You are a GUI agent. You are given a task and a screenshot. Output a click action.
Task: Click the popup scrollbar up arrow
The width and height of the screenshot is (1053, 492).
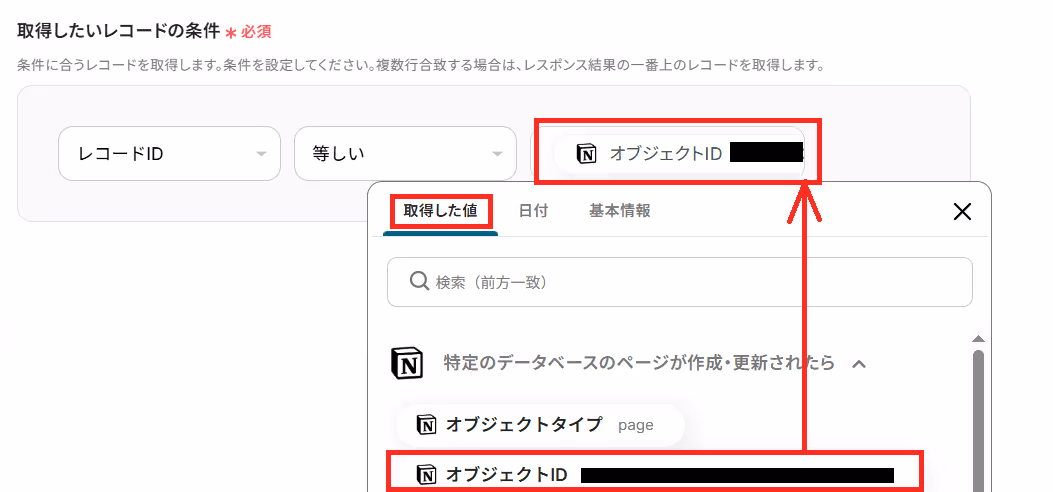coord(978,338)
